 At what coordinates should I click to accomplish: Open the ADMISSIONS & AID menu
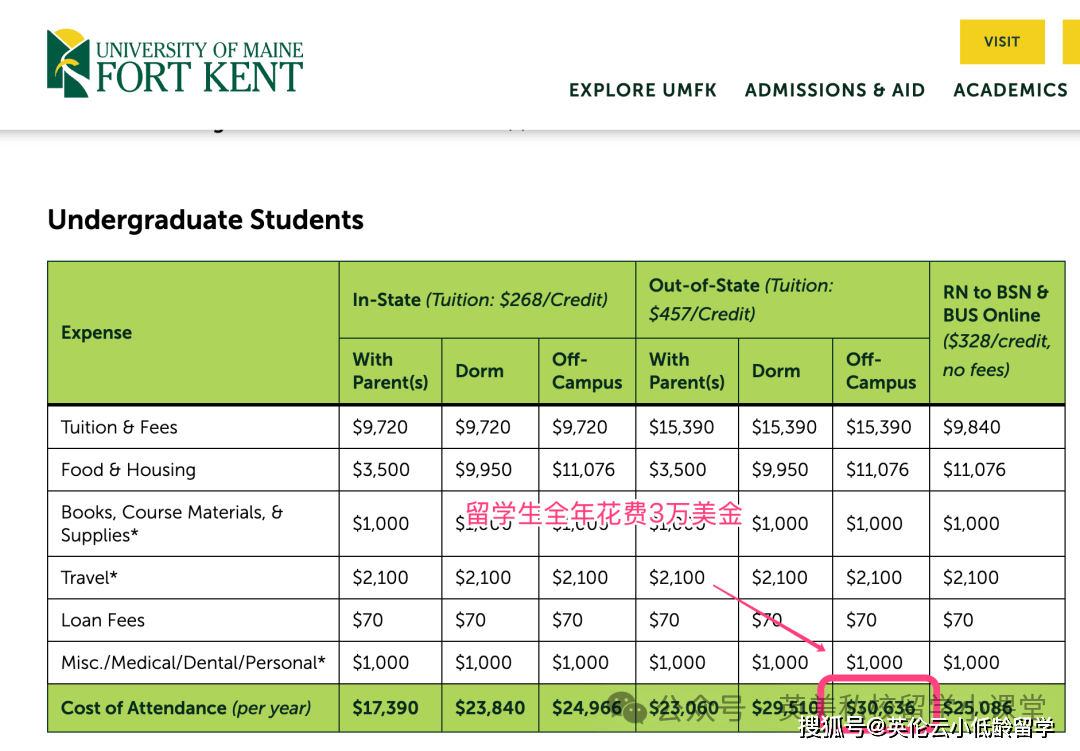pos(835,90)
